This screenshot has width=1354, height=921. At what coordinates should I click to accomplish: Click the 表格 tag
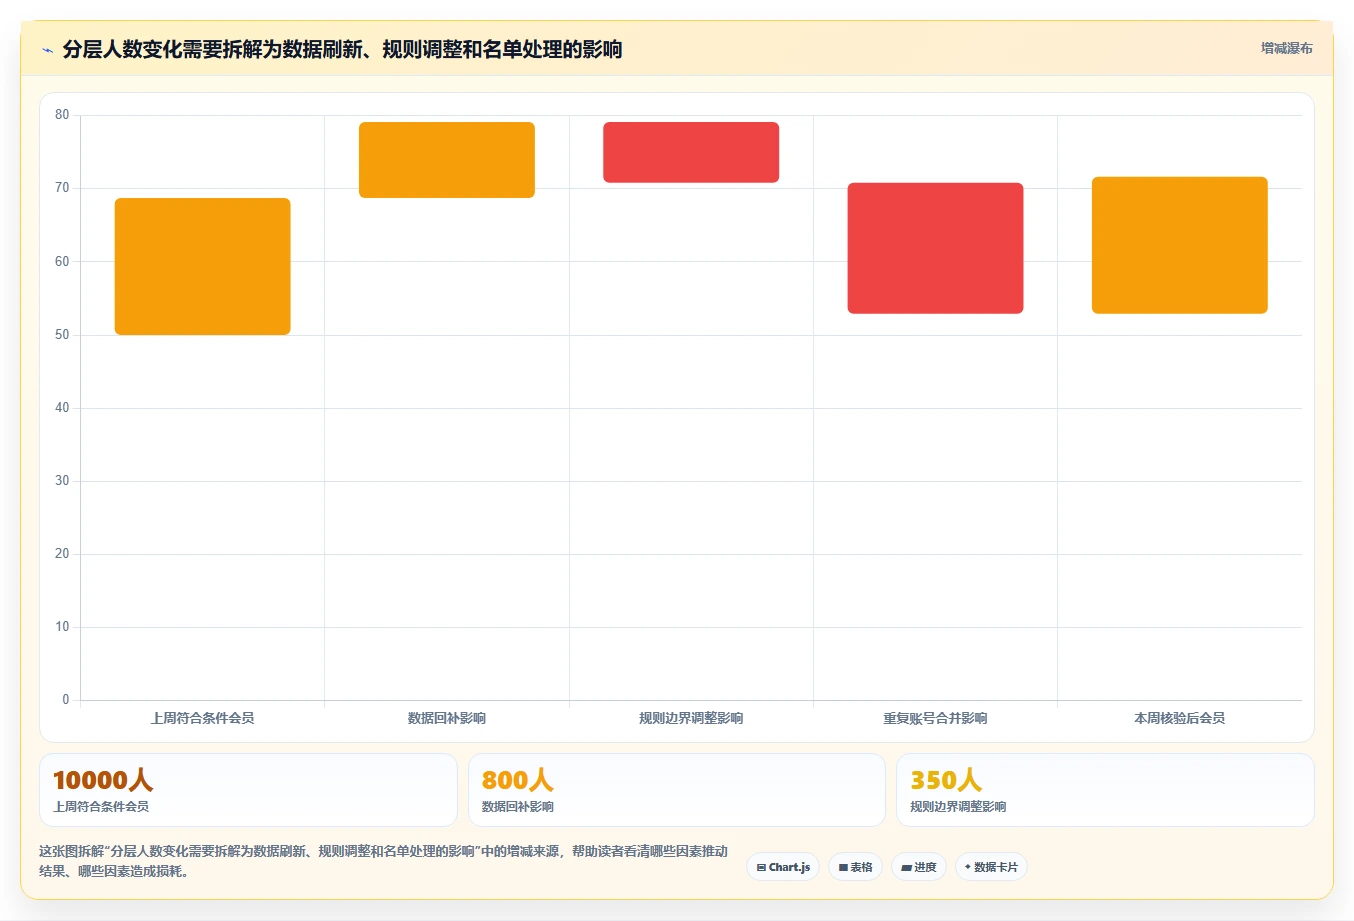[x=855, y=867]
